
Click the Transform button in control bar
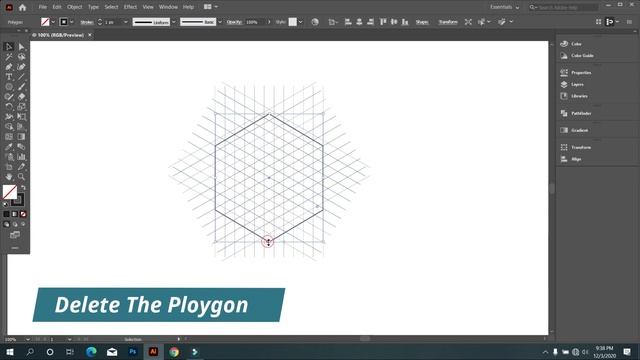pos(448,22)
